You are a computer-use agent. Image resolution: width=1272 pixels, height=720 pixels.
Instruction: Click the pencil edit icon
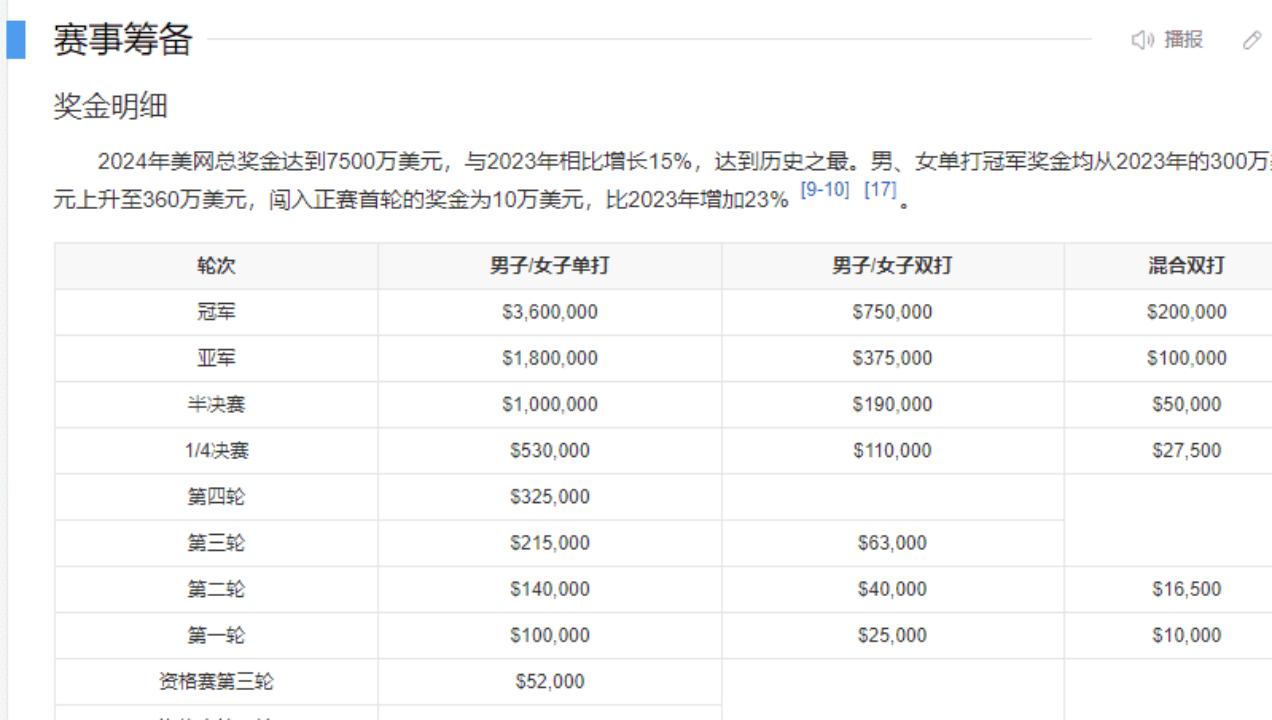click(1251, 40)
